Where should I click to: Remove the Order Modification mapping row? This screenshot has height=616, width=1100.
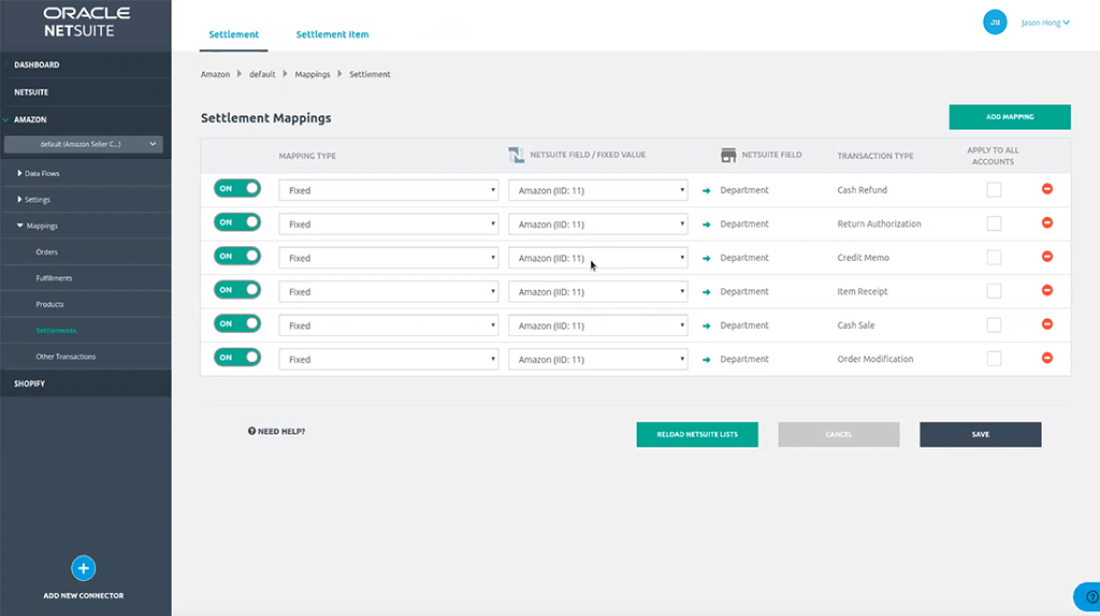[1047, 358]
